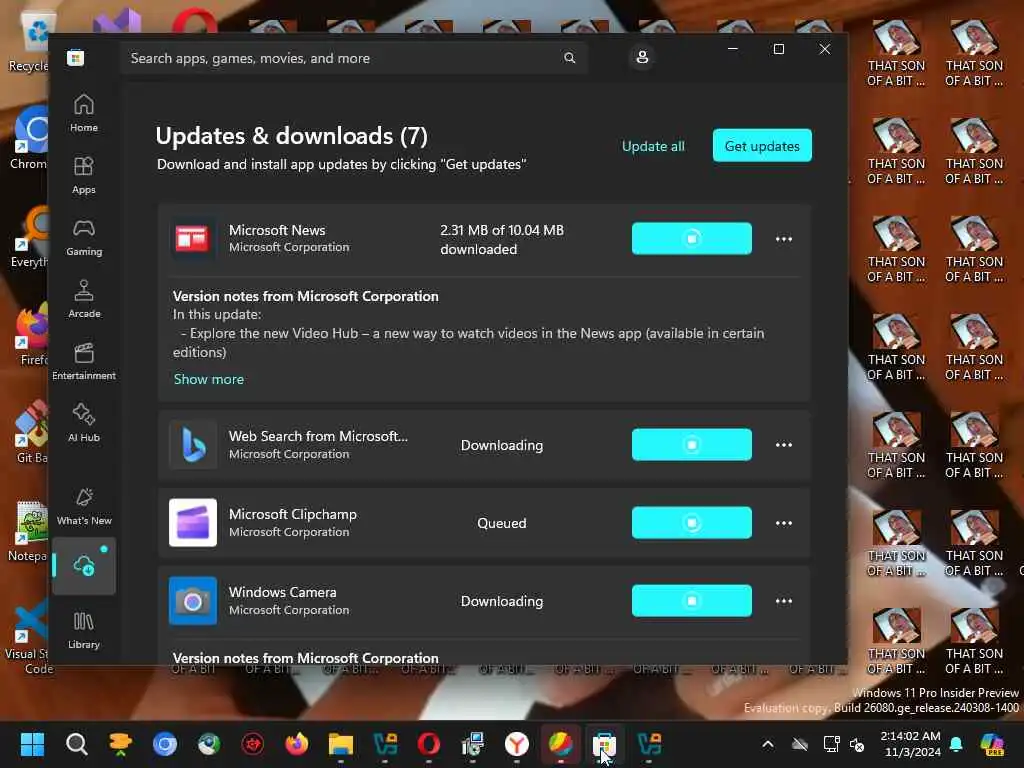Open What's New in sidebar

tap(84, 506)
